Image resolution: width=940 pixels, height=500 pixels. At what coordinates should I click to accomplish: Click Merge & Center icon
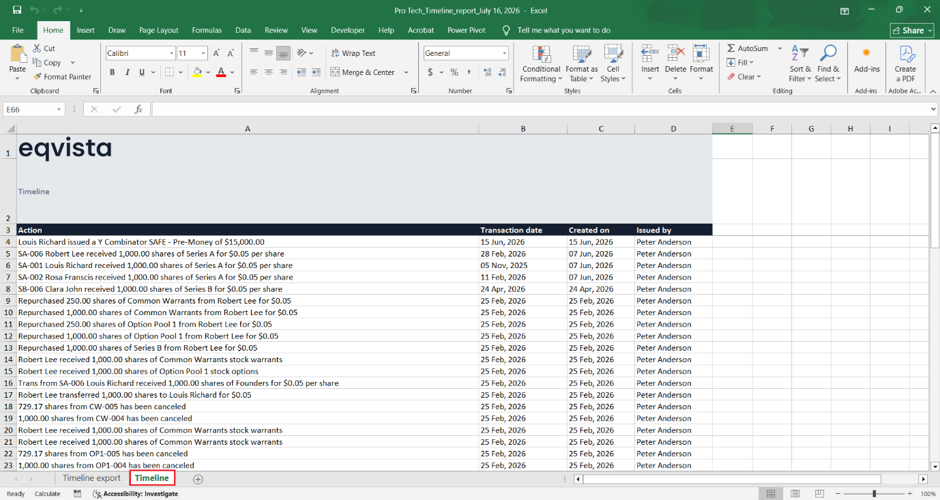[335, 72]
